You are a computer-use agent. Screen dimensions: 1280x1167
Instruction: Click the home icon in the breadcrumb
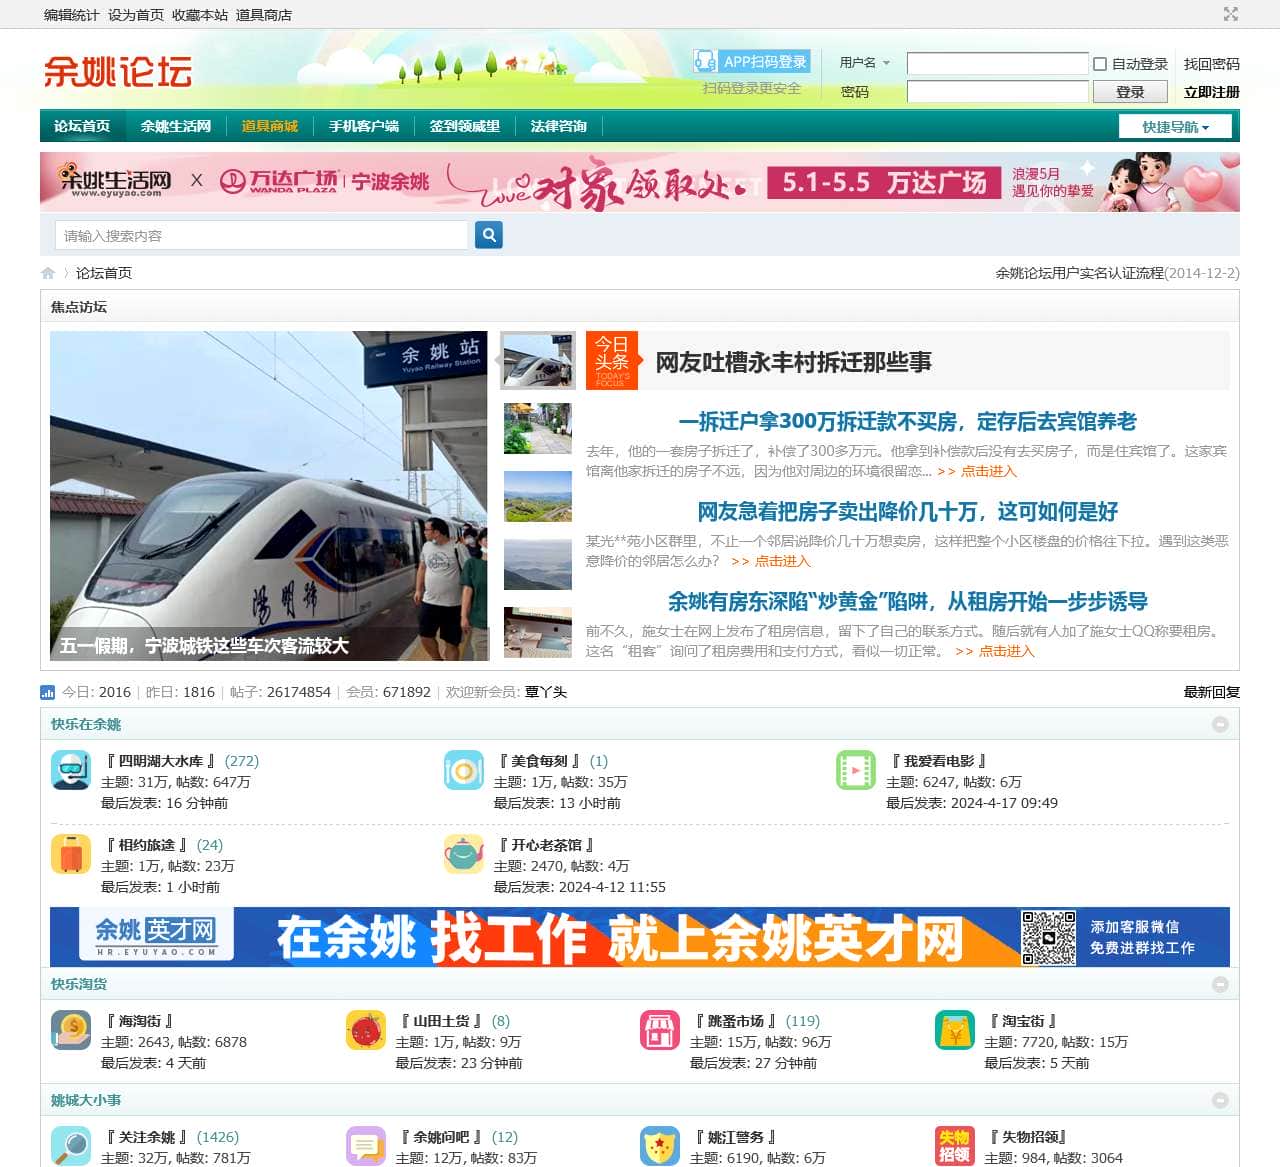(x=48, y=272)
